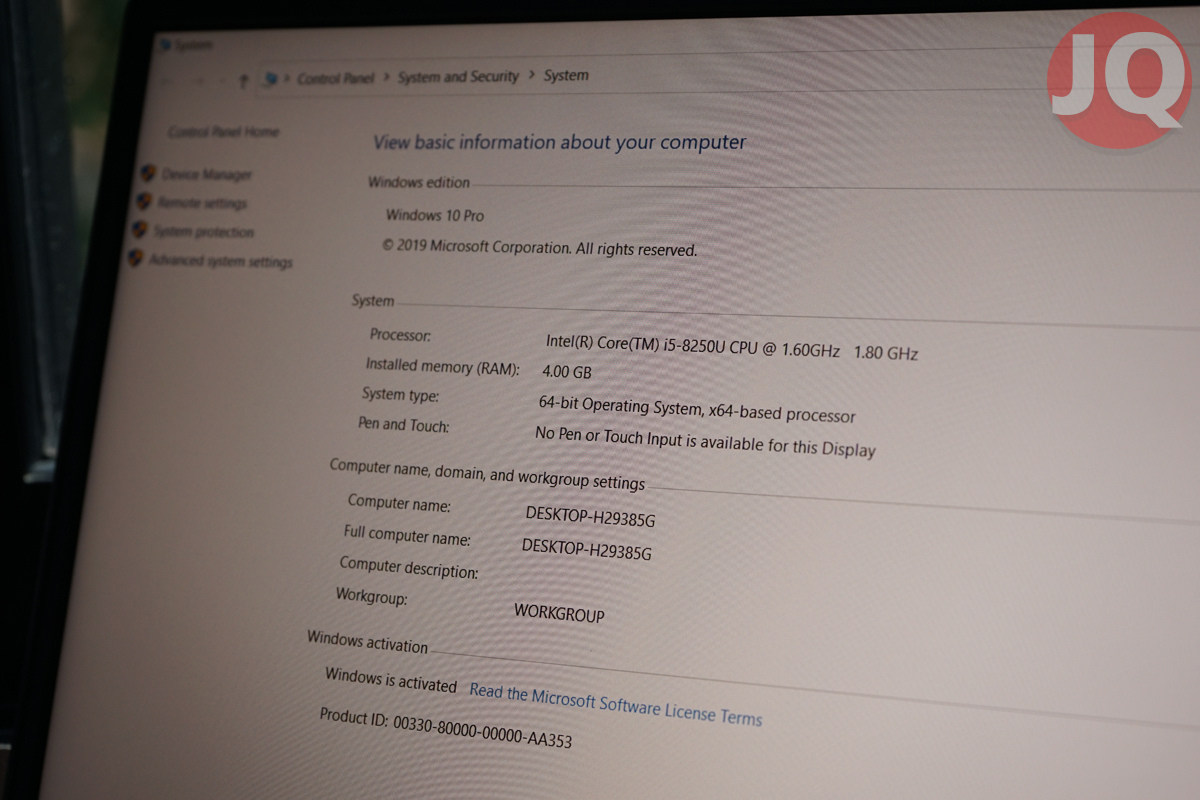Click the shield icon beside Advanced system settings

pyautogui.click(x=135, y=259)
